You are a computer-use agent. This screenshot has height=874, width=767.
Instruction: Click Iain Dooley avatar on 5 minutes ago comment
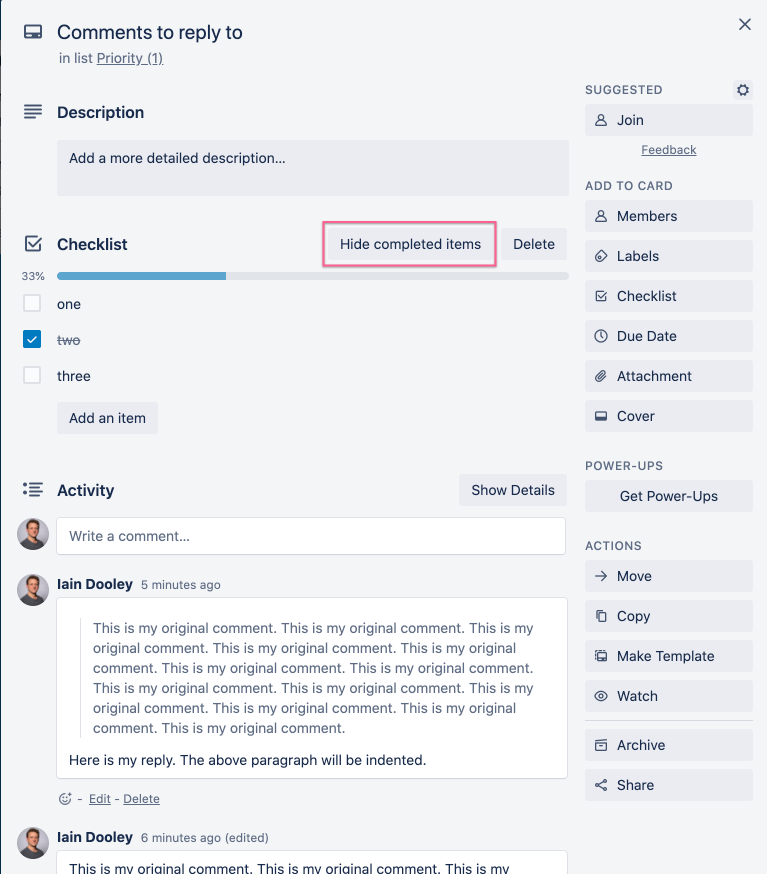tap(33, 590)
